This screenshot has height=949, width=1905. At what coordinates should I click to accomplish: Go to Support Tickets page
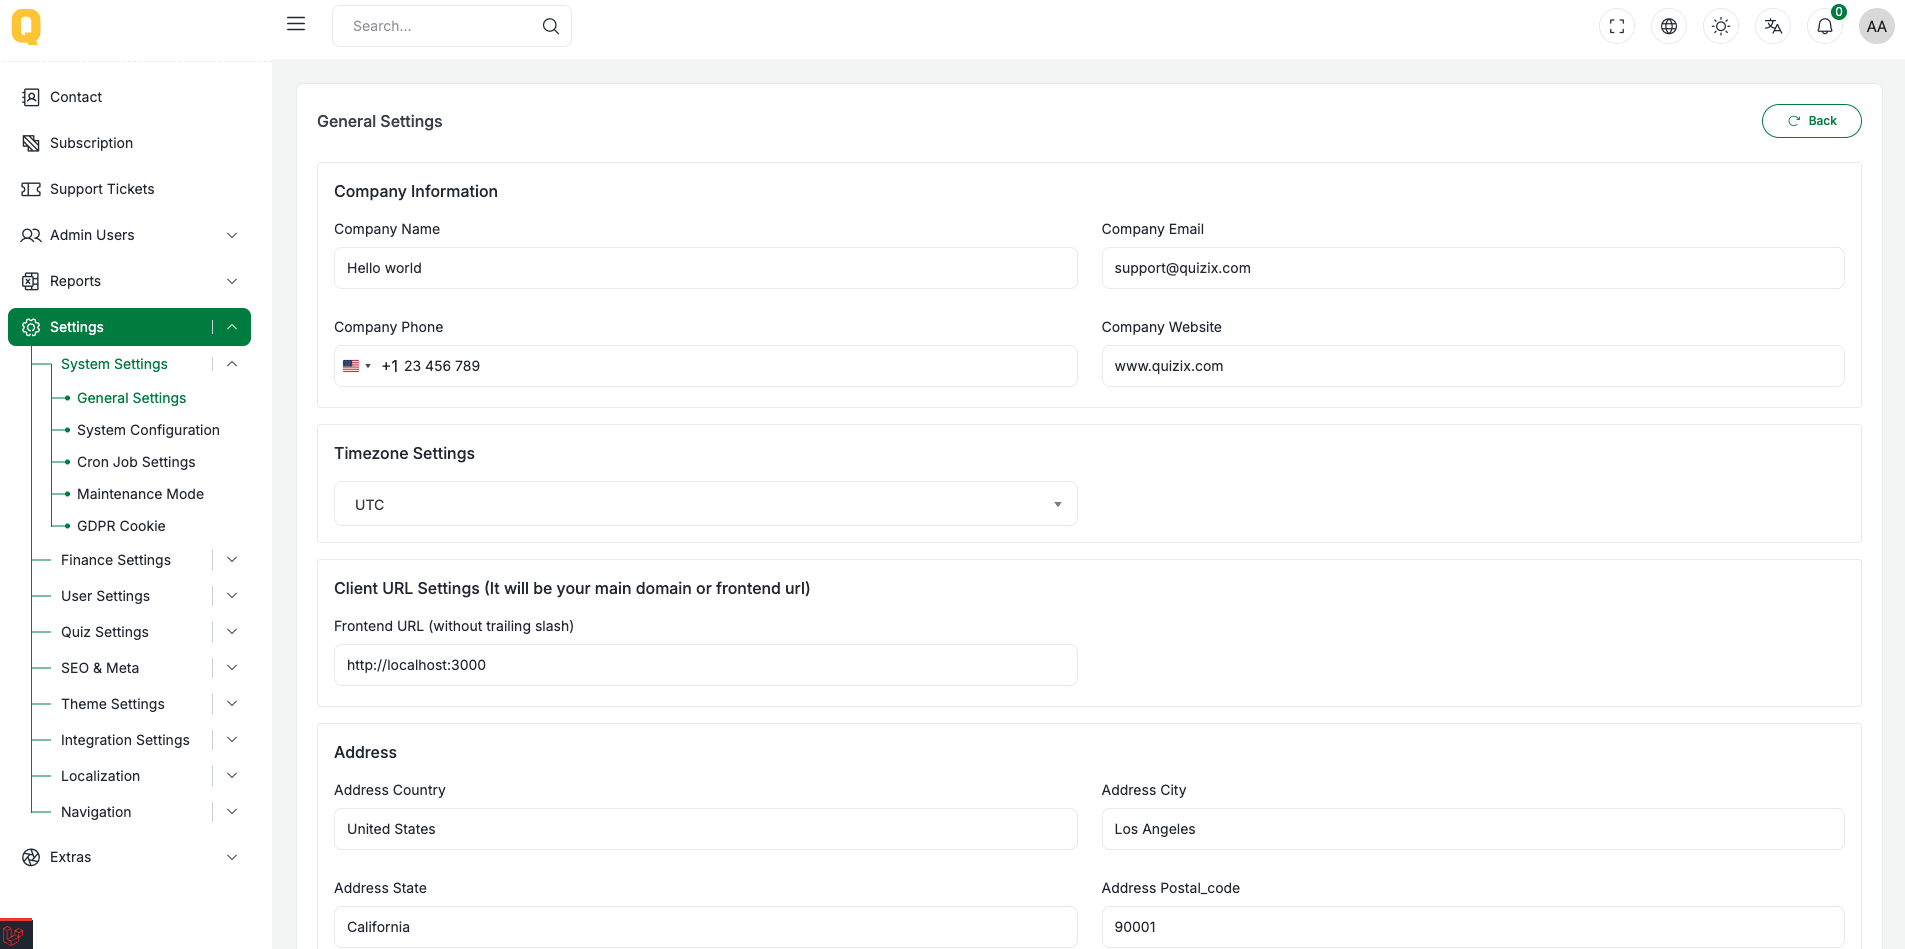102,189
